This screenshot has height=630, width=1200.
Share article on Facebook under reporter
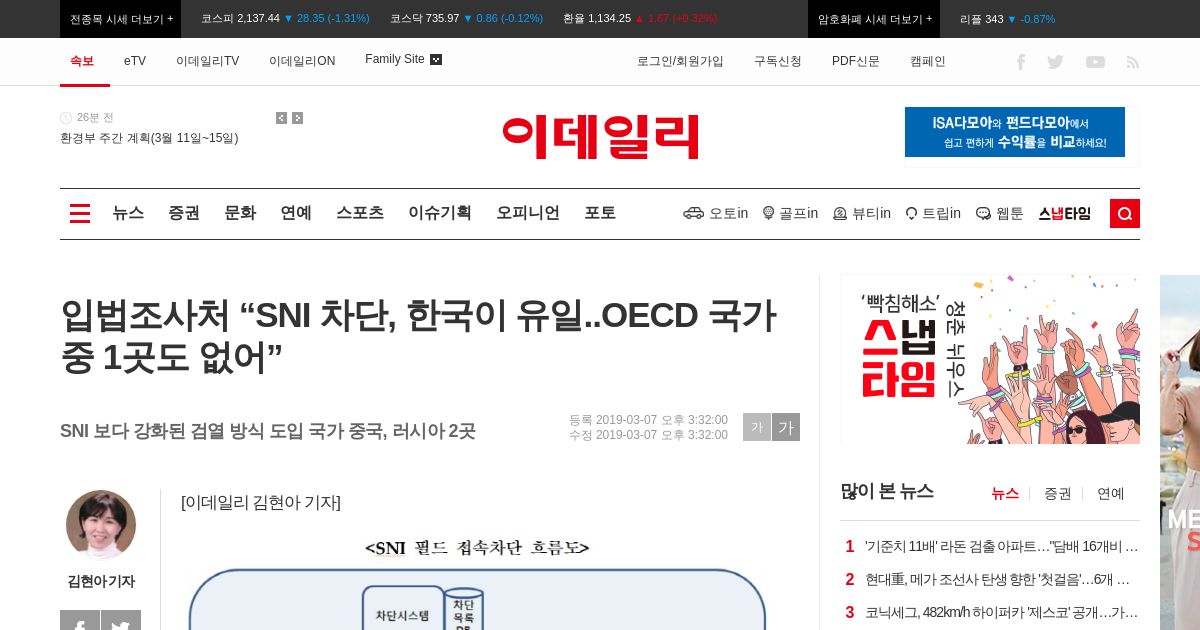point(80,622)
